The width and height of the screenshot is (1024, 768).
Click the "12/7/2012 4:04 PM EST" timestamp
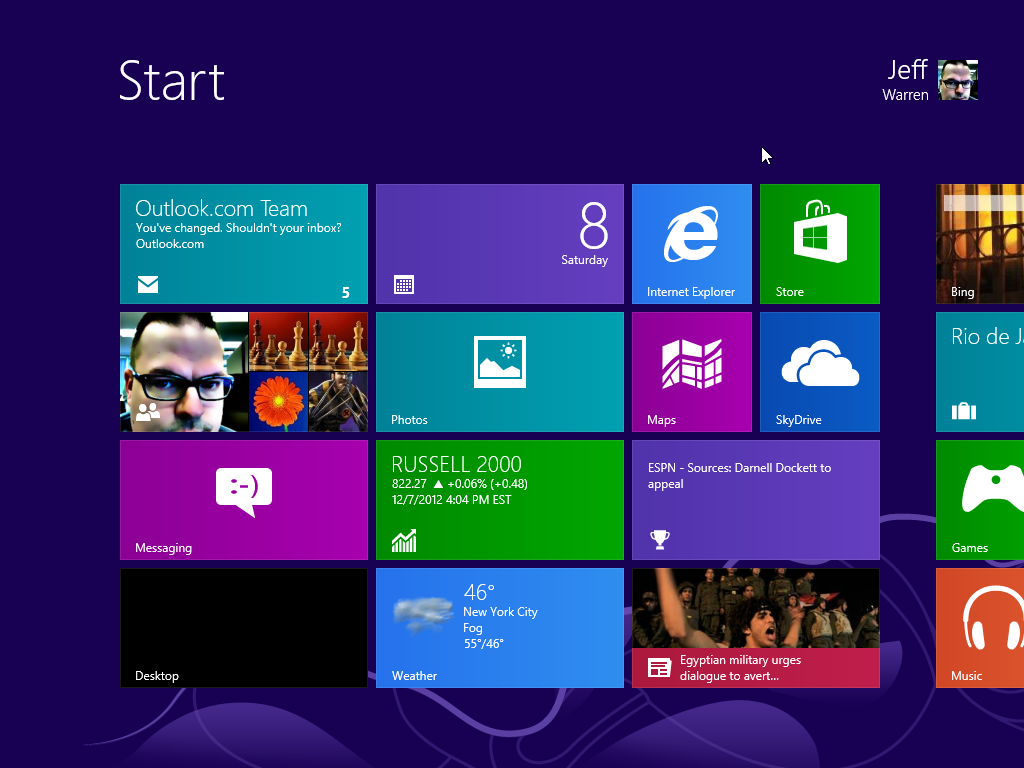pos(451,500)
